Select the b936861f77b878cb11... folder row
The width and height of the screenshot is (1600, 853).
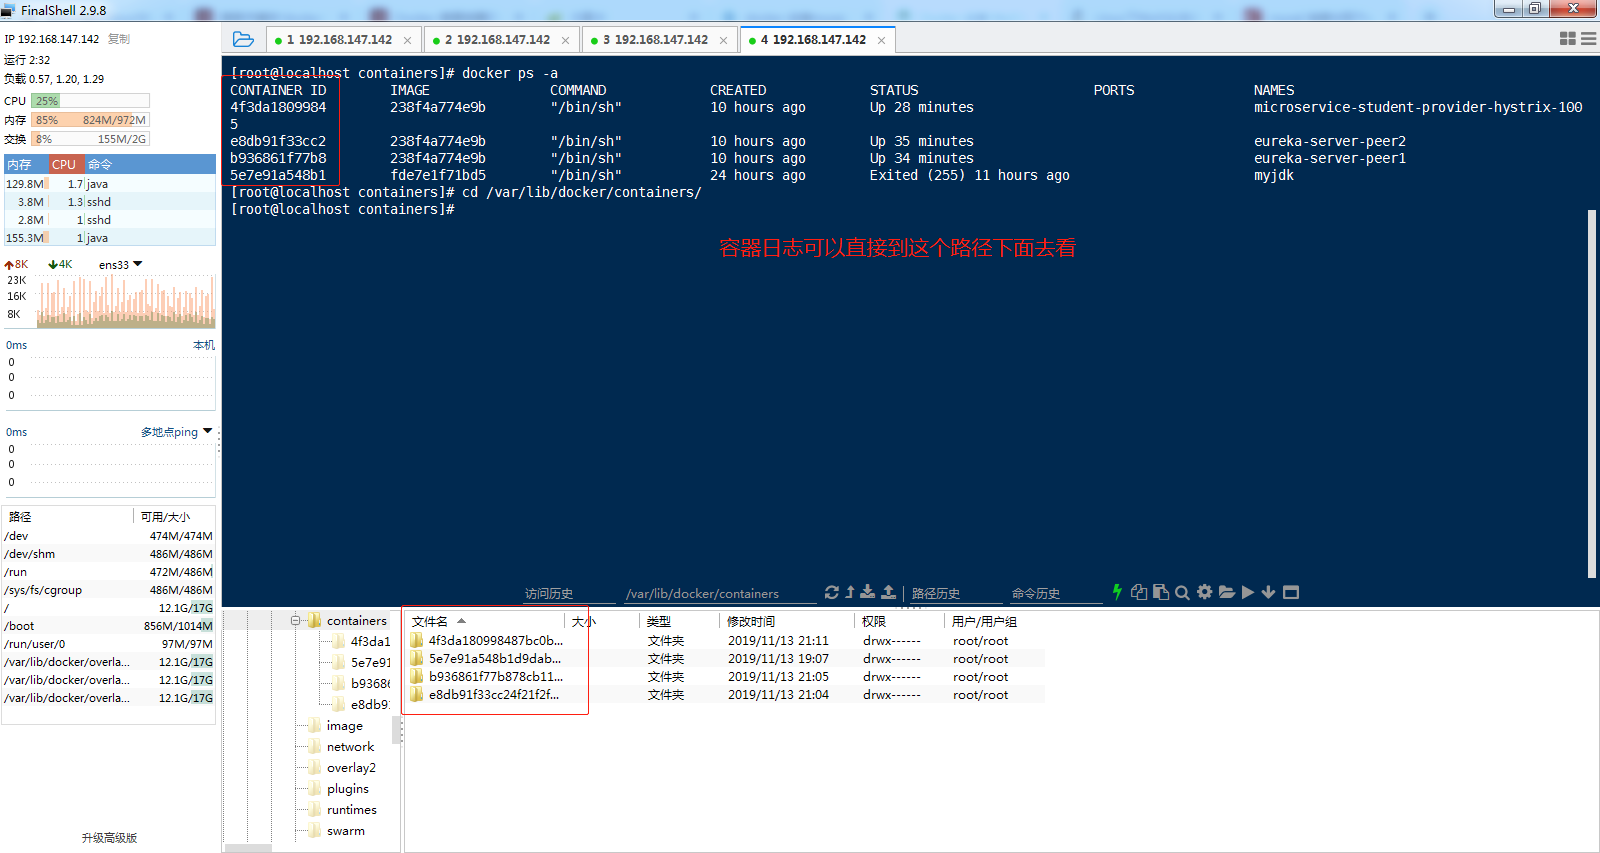coord(725,676)
